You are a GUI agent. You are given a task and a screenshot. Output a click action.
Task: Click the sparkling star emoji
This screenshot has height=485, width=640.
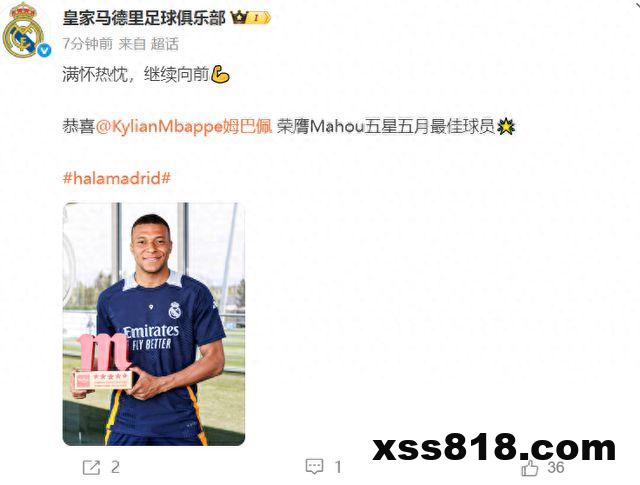(x=506, y=127)
